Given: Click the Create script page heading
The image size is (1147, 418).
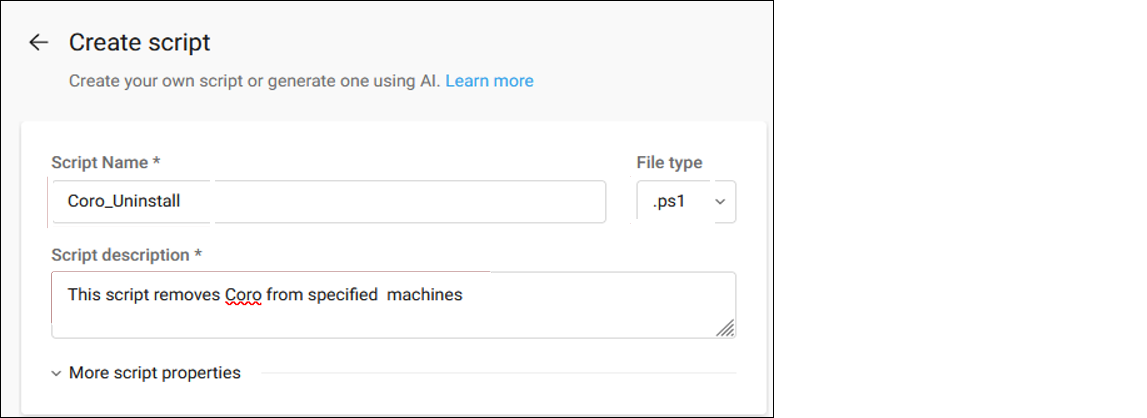Looking at the screenshot, I should [x=139, y=43].
